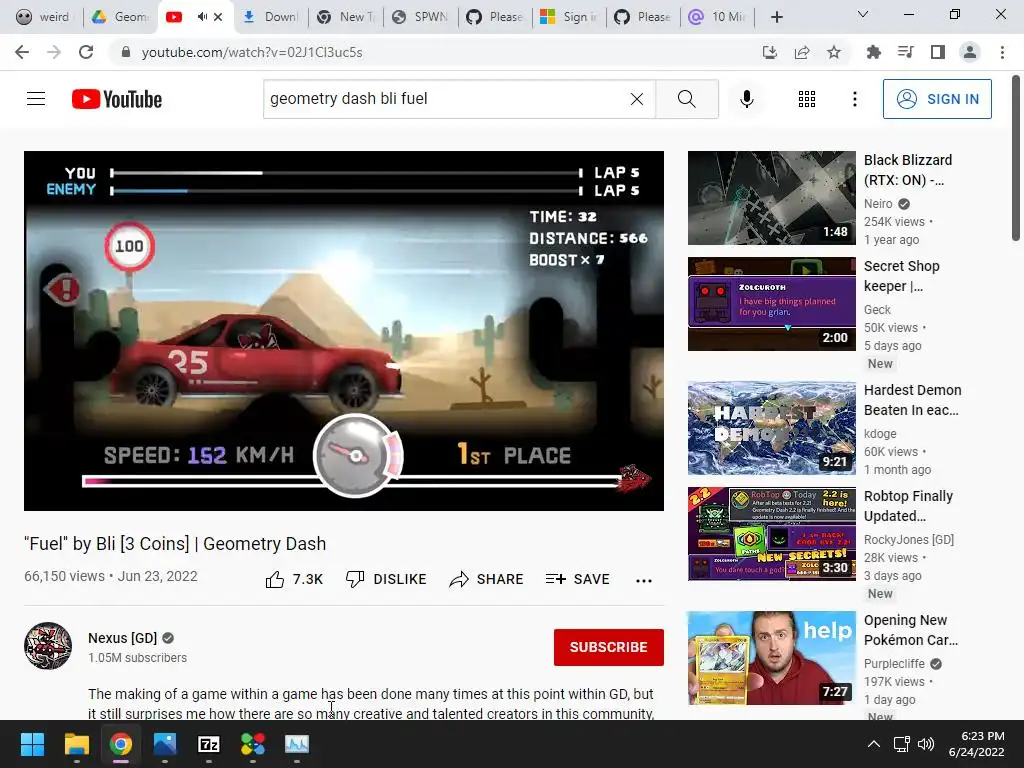This screenshot has width=1024, height=768.
Task: Open the Purplecliffe channel name
Action: pyautogui.click(x=894, y=664)
